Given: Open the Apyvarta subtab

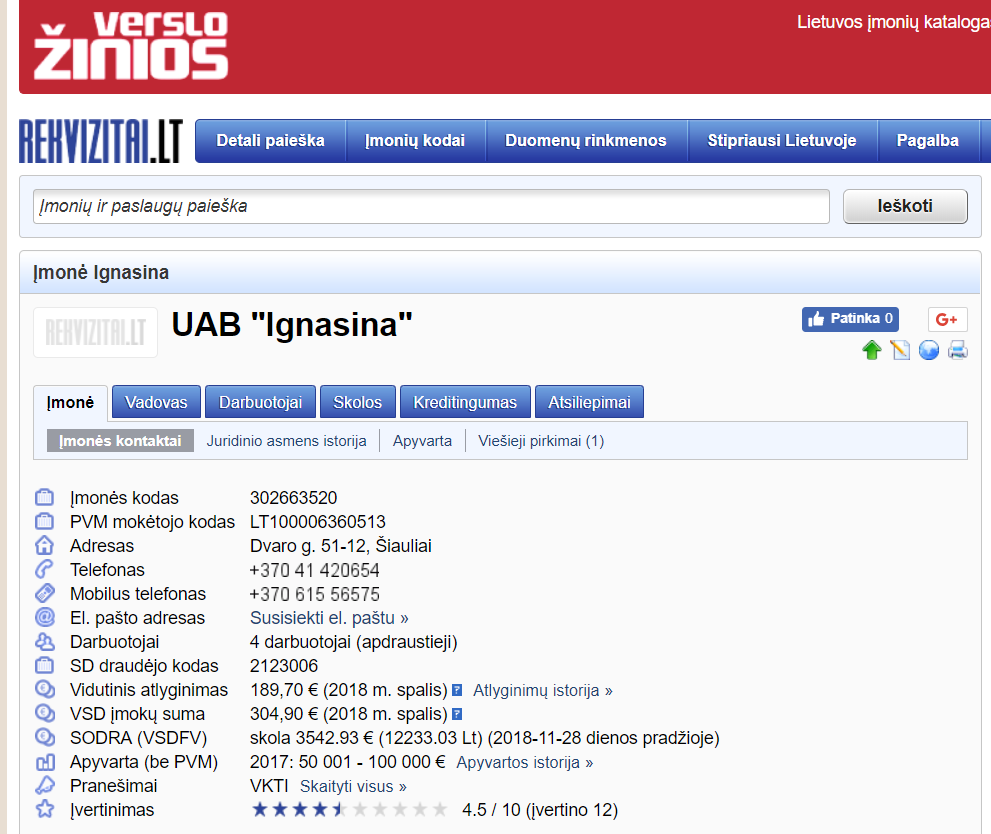Looking at the screenshot, I should (x=422, y=441).
